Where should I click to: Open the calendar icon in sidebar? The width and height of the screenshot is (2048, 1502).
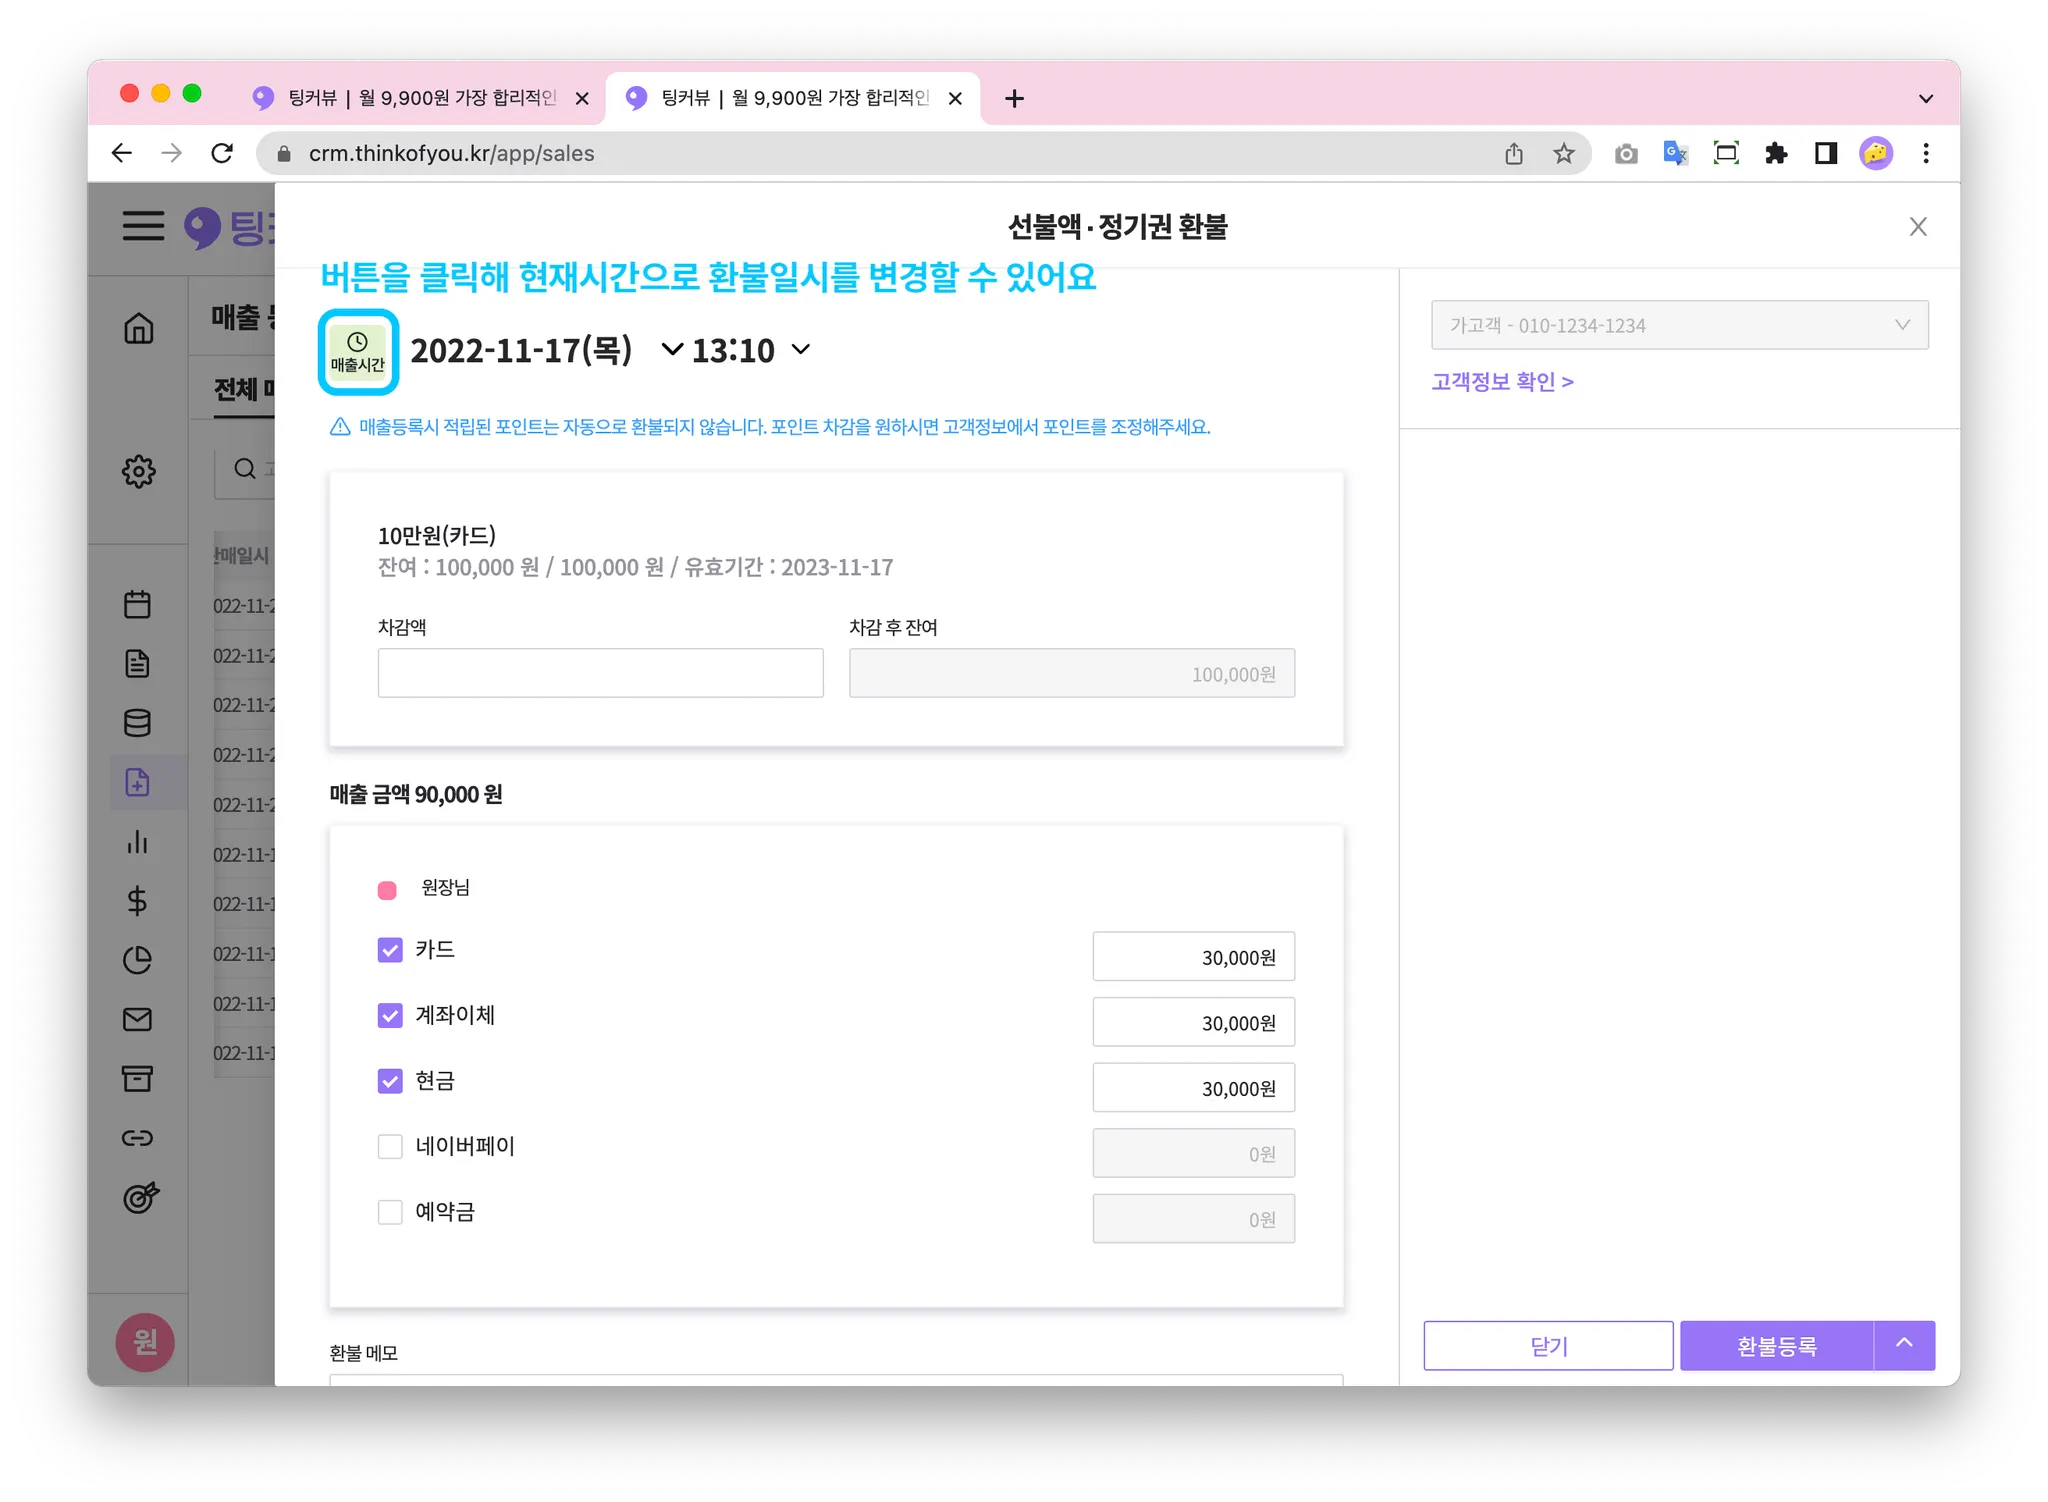[138, 604]
